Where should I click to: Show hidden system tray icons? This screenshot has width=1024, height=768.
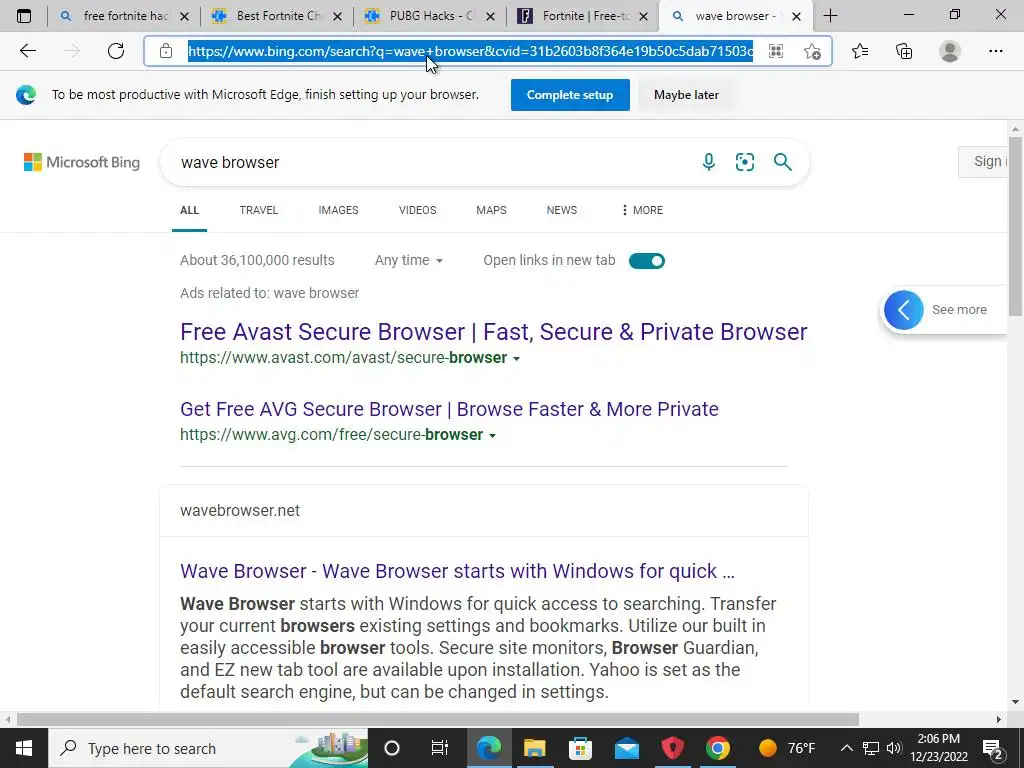click(846, 748)
